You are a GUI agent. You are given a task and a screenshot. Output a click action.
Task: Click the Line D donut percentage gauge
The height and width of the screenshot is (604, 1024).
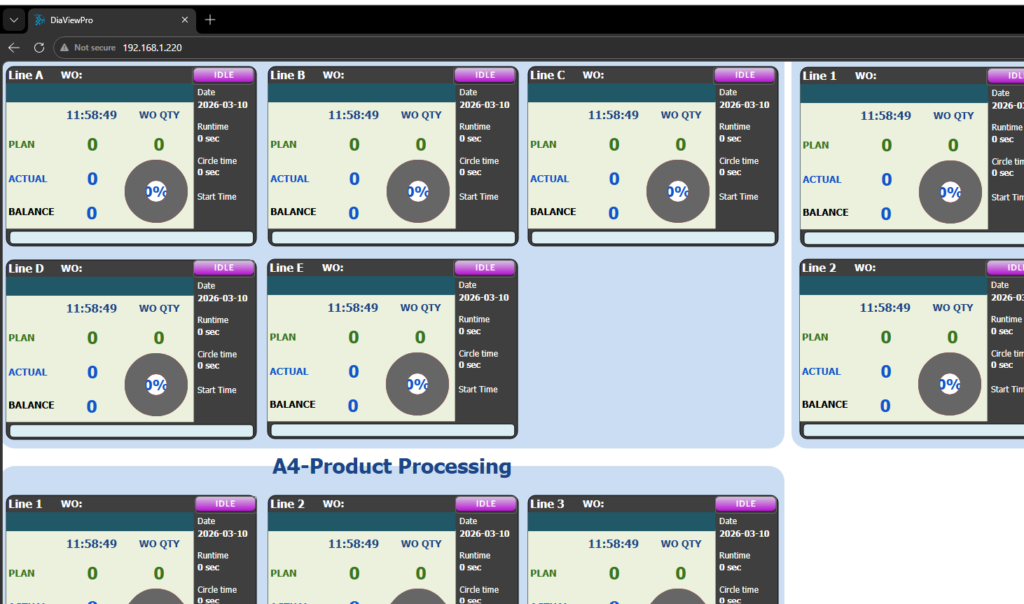pos(156,385)
